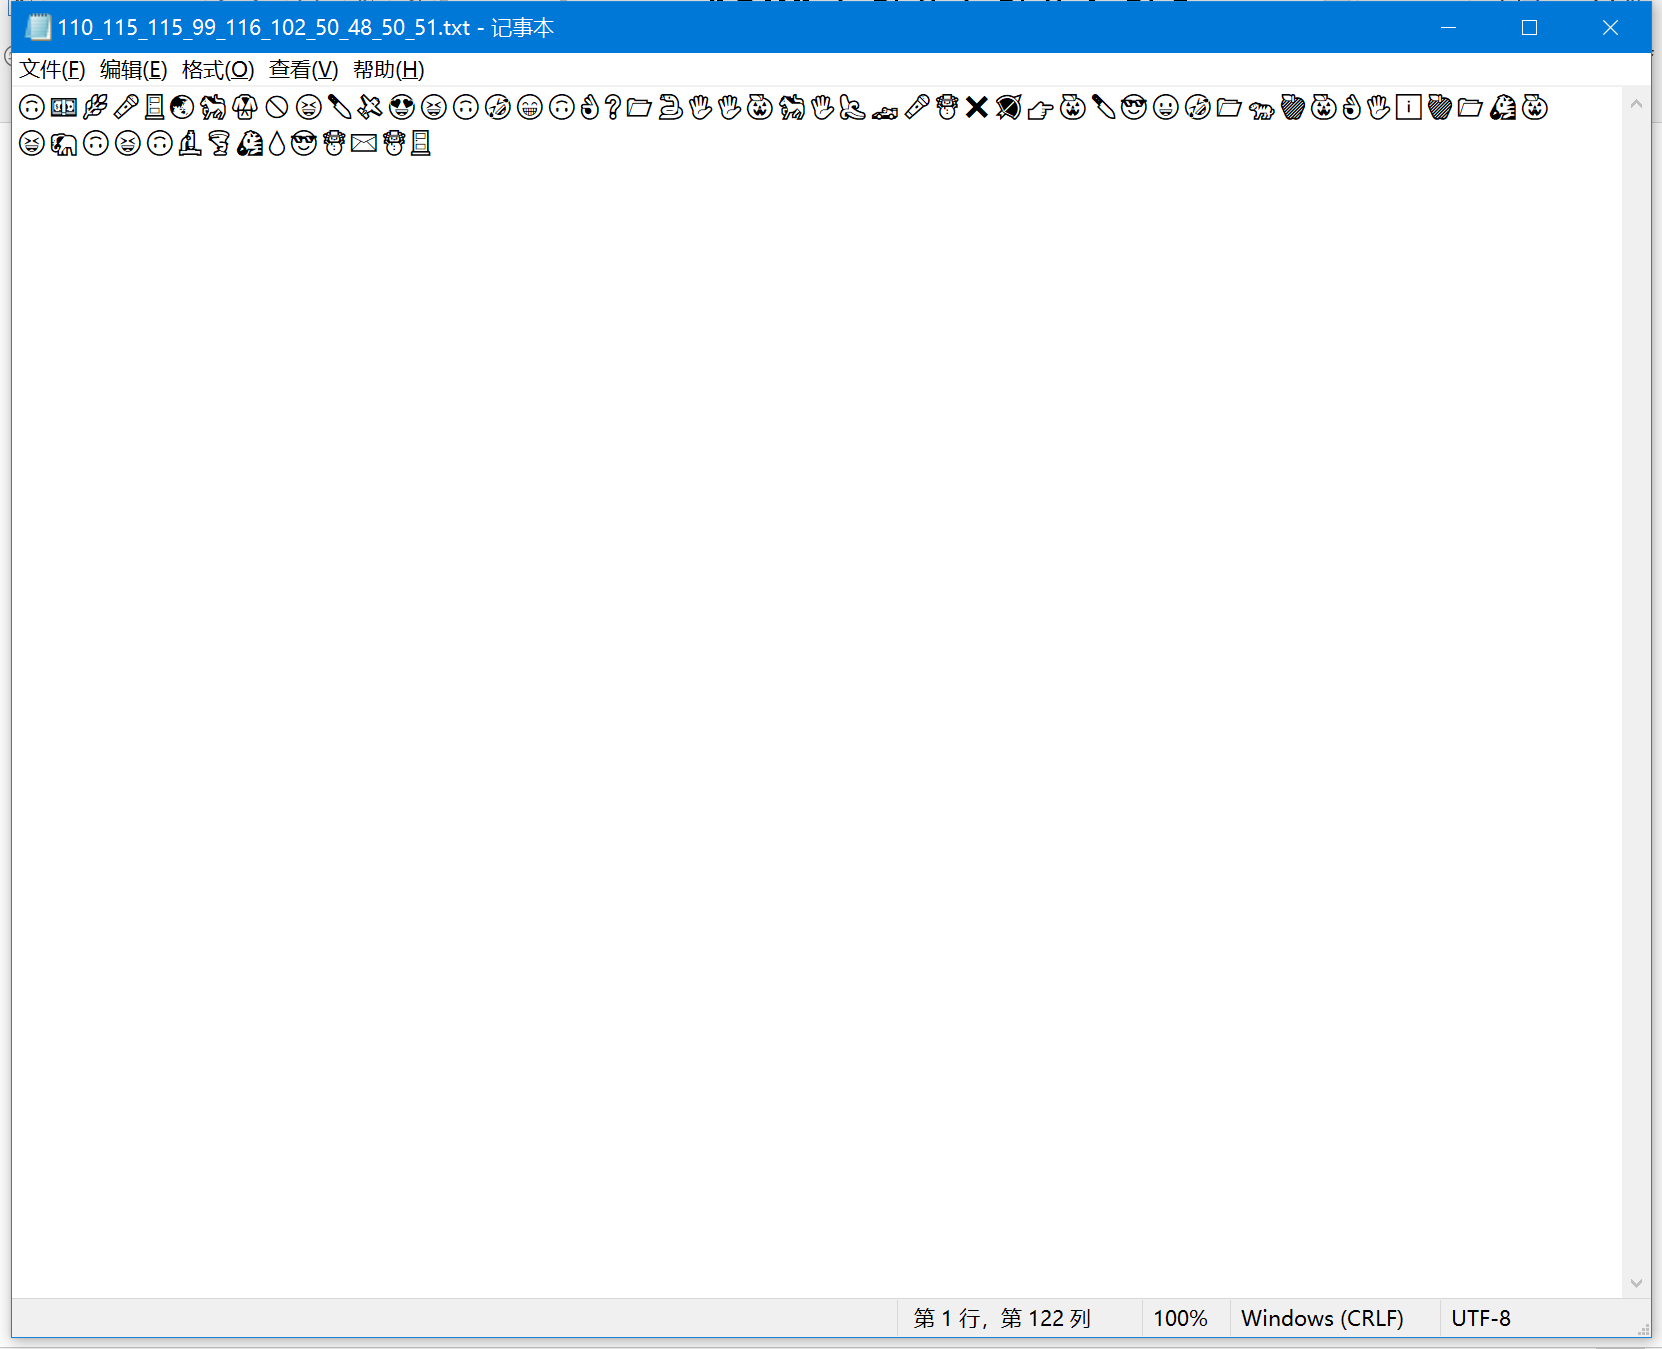The image size is (1662, 1349).
Task: Open the 查看(V) menu
Action: point(302,70)
